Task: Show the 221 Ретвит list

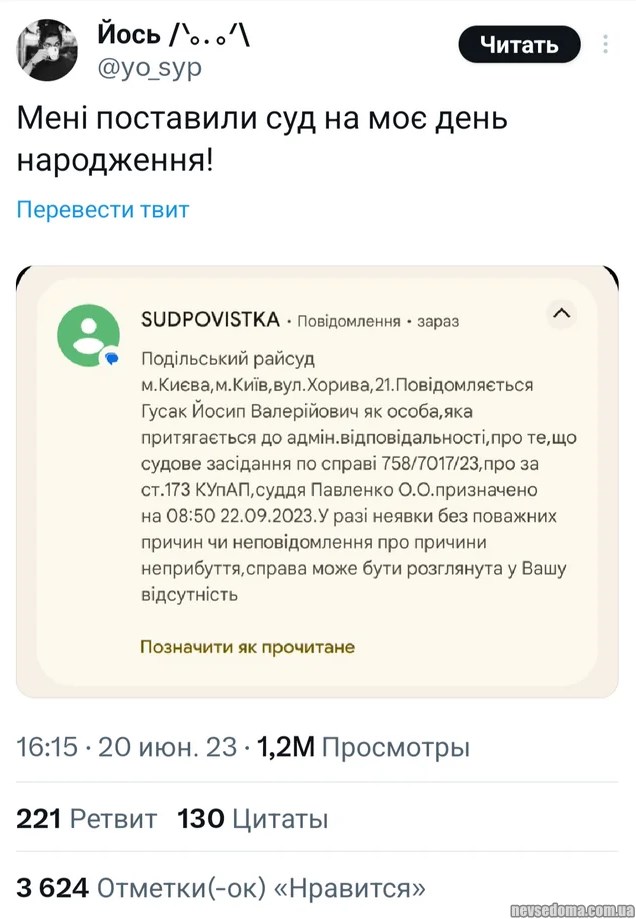Action: (86, 820)
